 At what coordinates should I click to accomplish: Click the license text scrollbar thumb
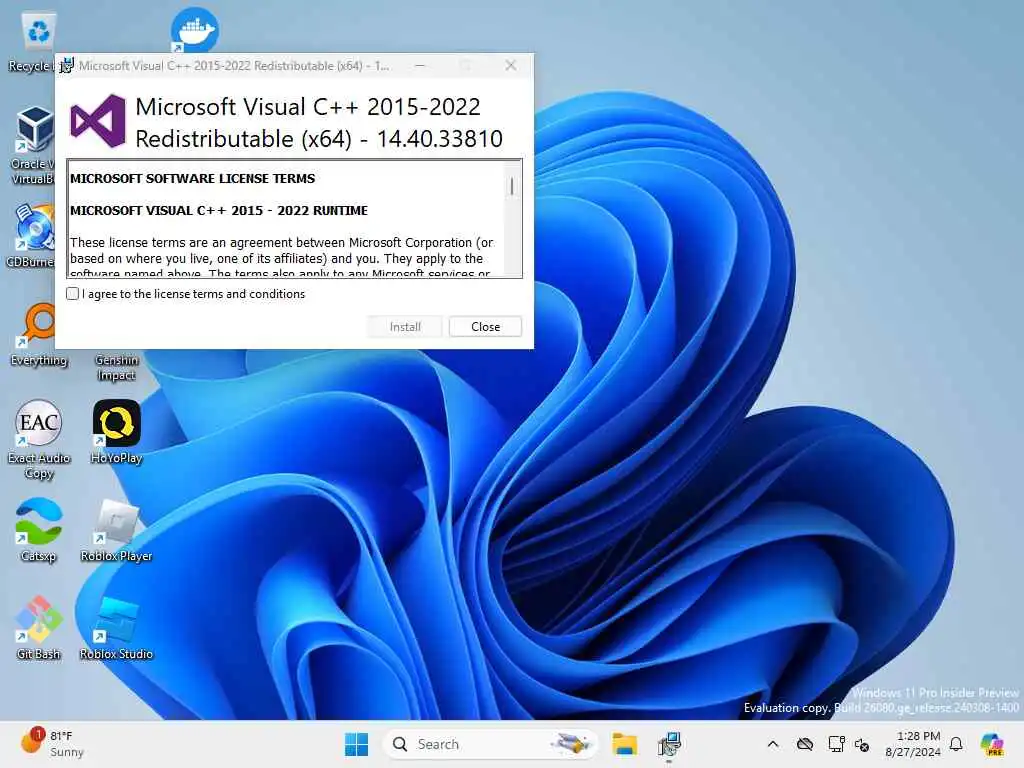[512, 187]
